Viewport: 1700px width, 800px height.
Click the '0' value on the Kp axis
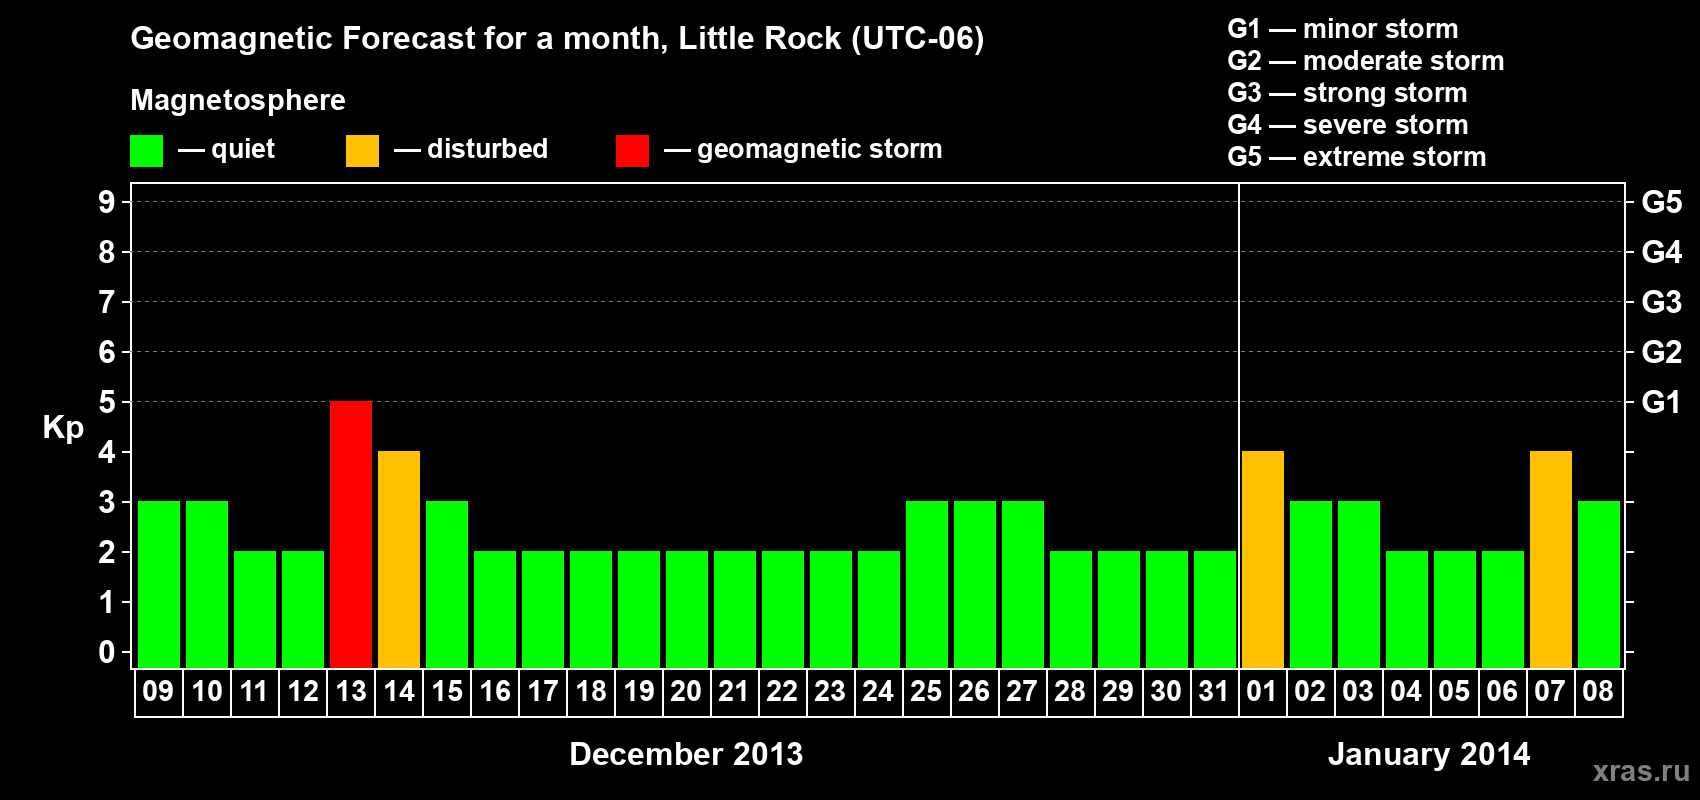pyautogui.click(x=107, y=652)
